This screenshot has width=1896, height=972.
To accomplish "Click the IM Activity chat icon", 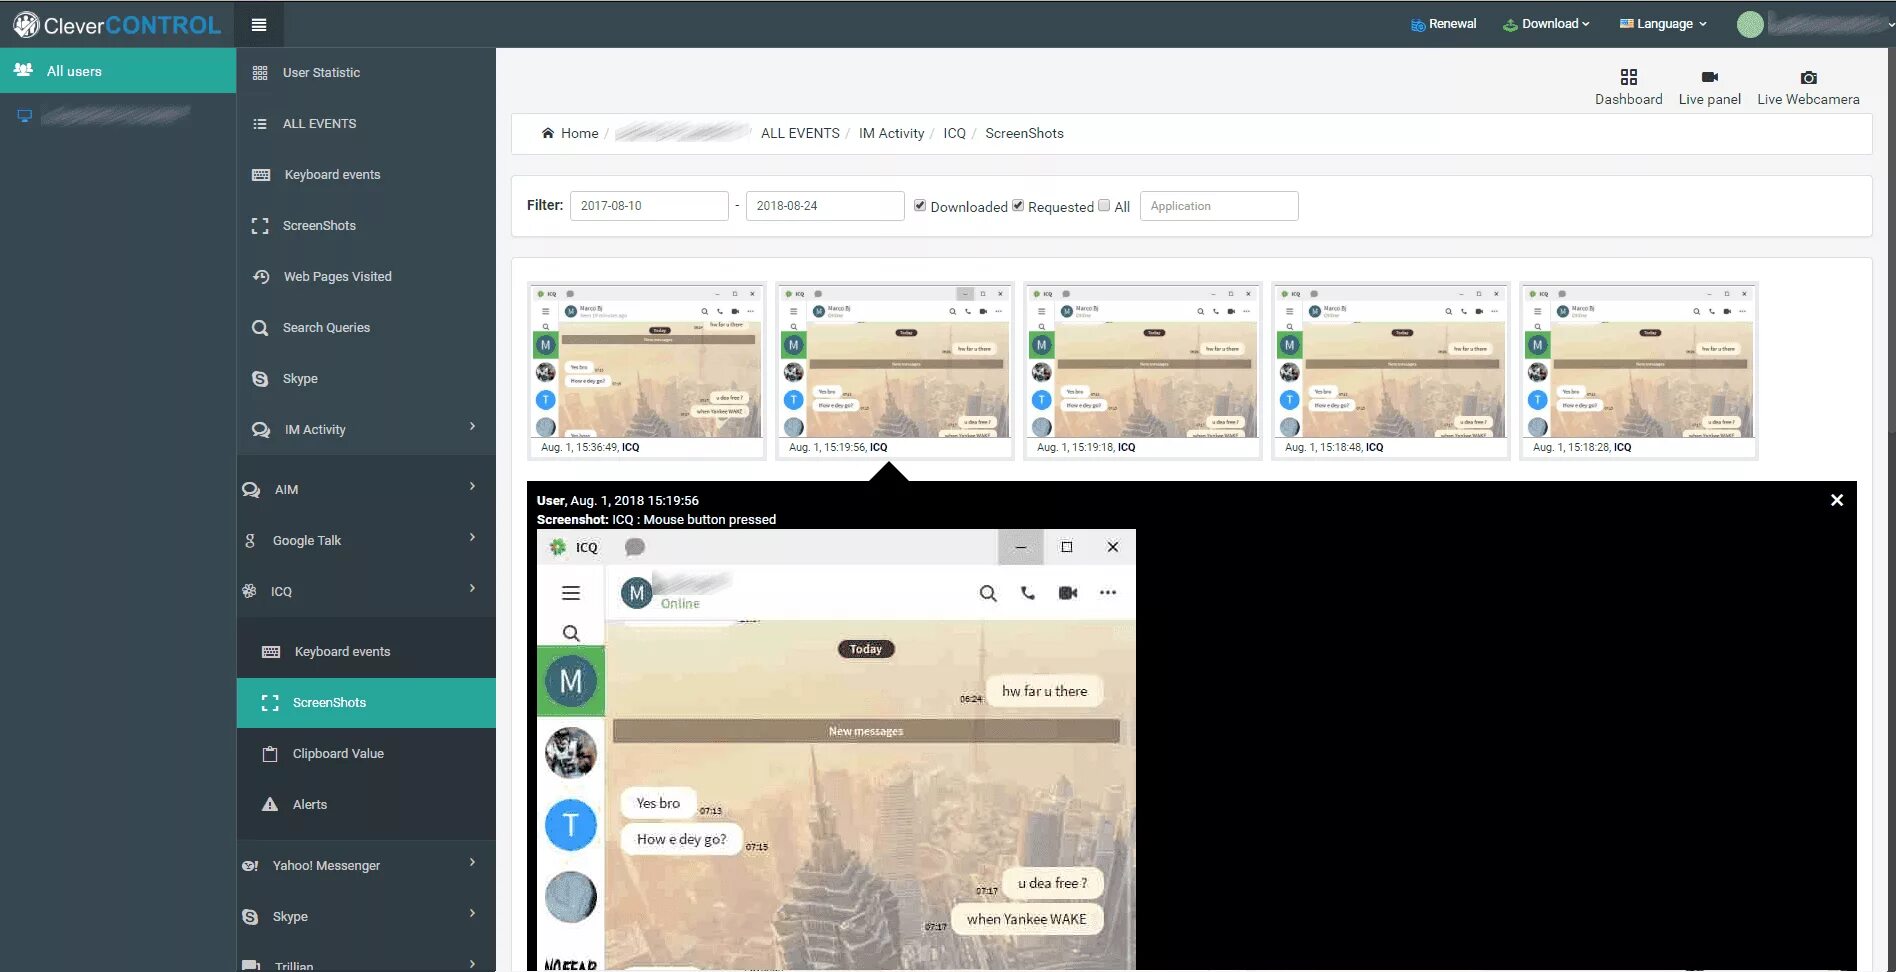I will (261, 430).
